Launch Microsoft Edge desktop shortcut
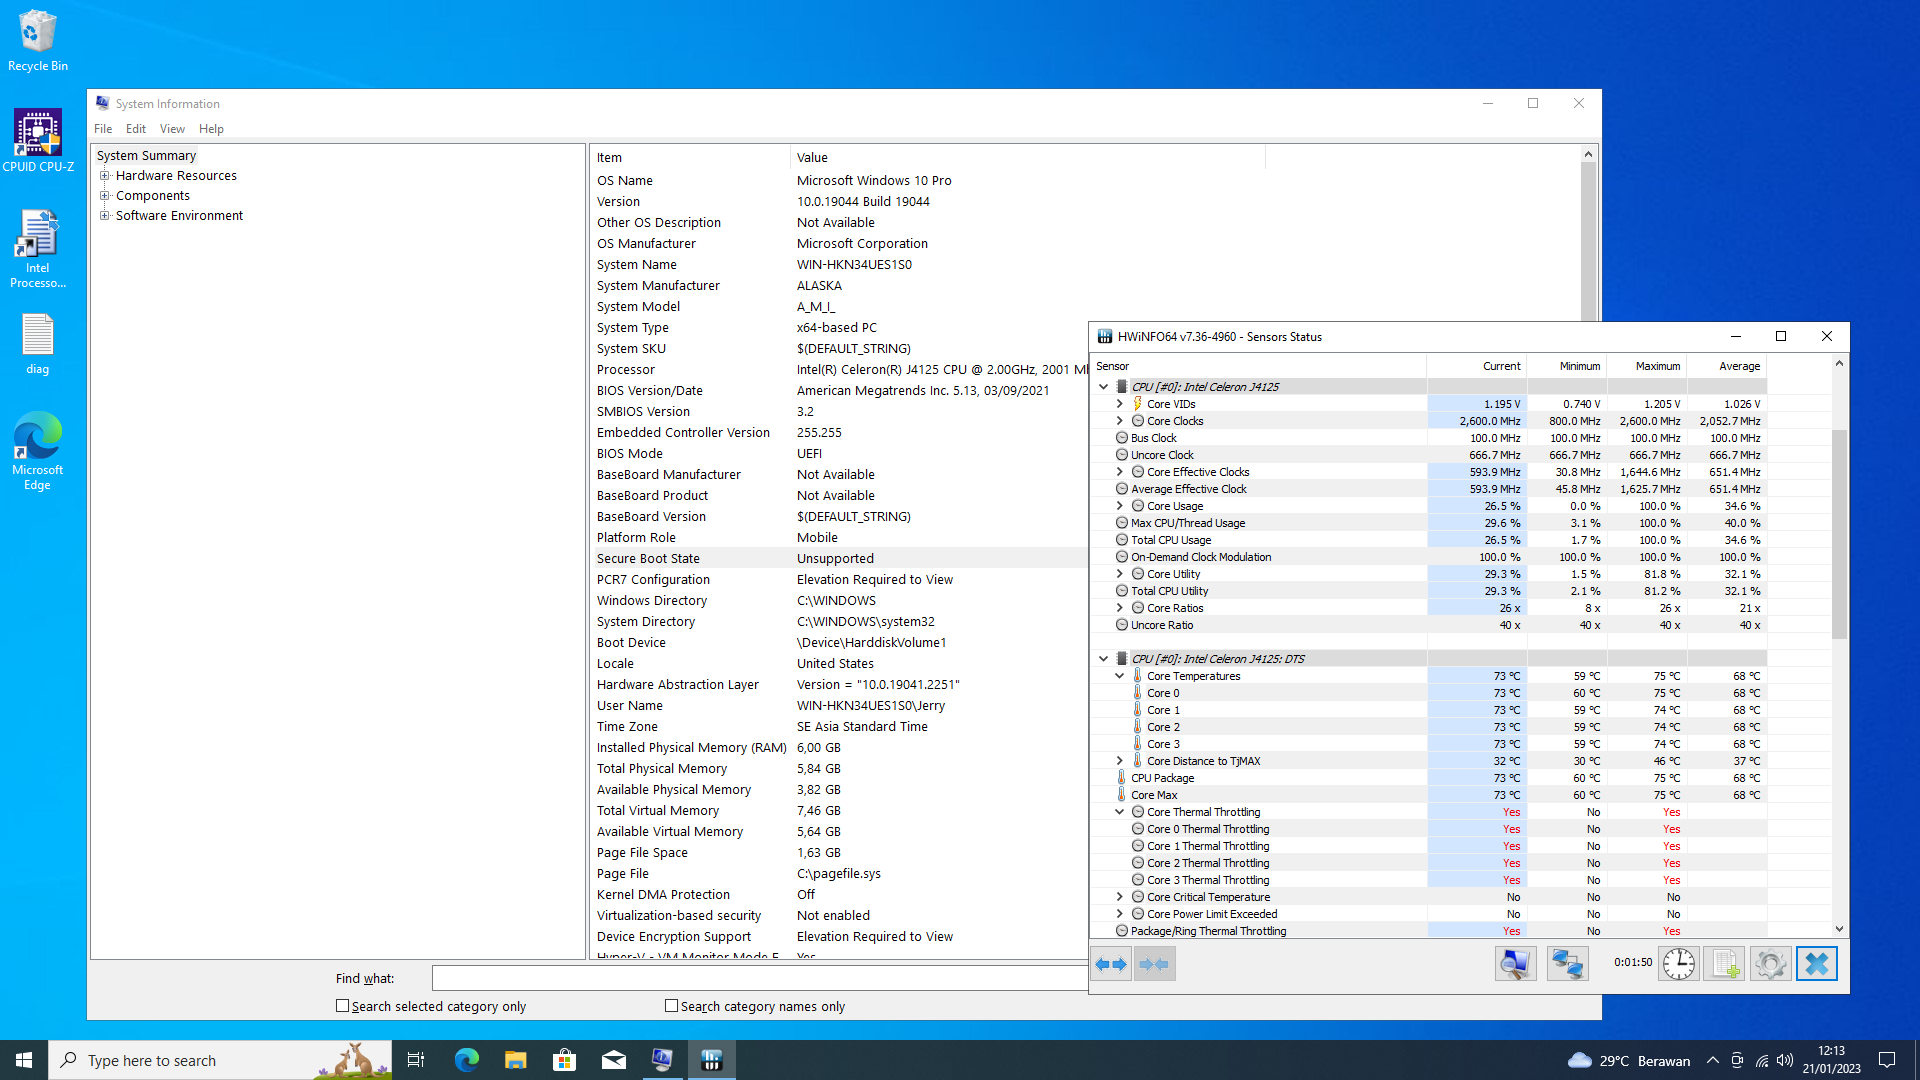 pos(38,451)
